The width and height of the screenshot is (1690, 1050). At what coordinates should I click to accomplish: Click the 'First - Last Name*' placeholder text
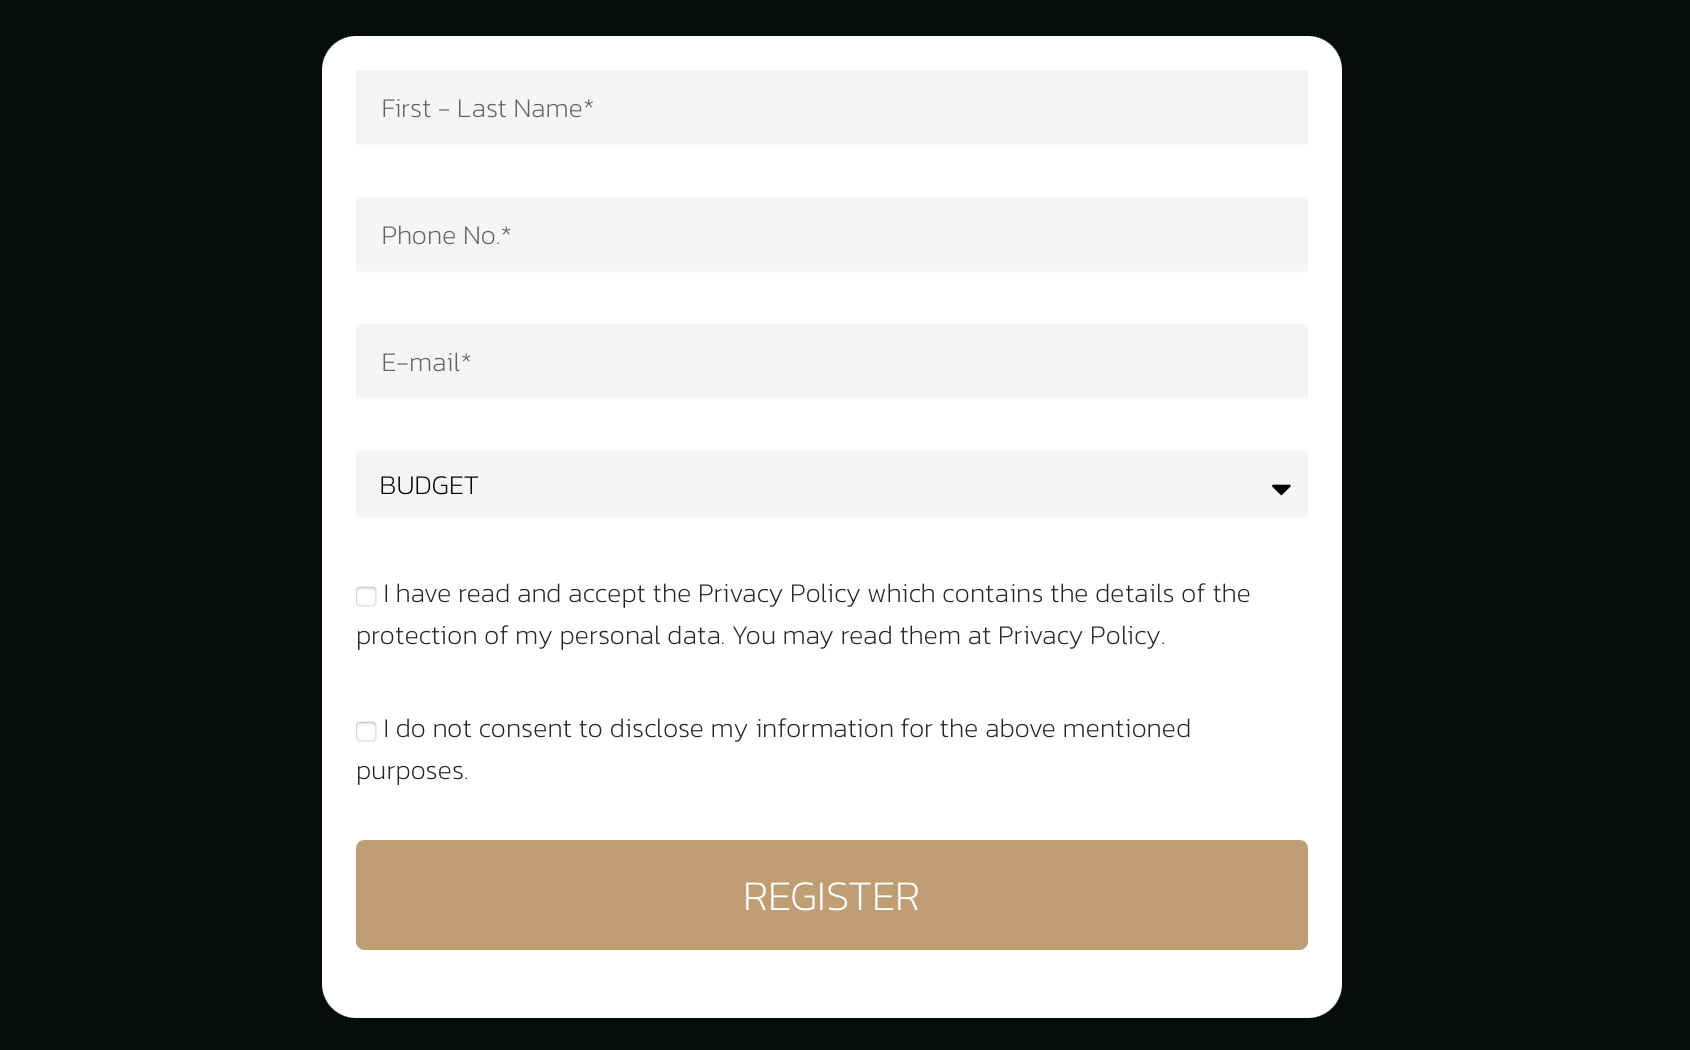487,108
